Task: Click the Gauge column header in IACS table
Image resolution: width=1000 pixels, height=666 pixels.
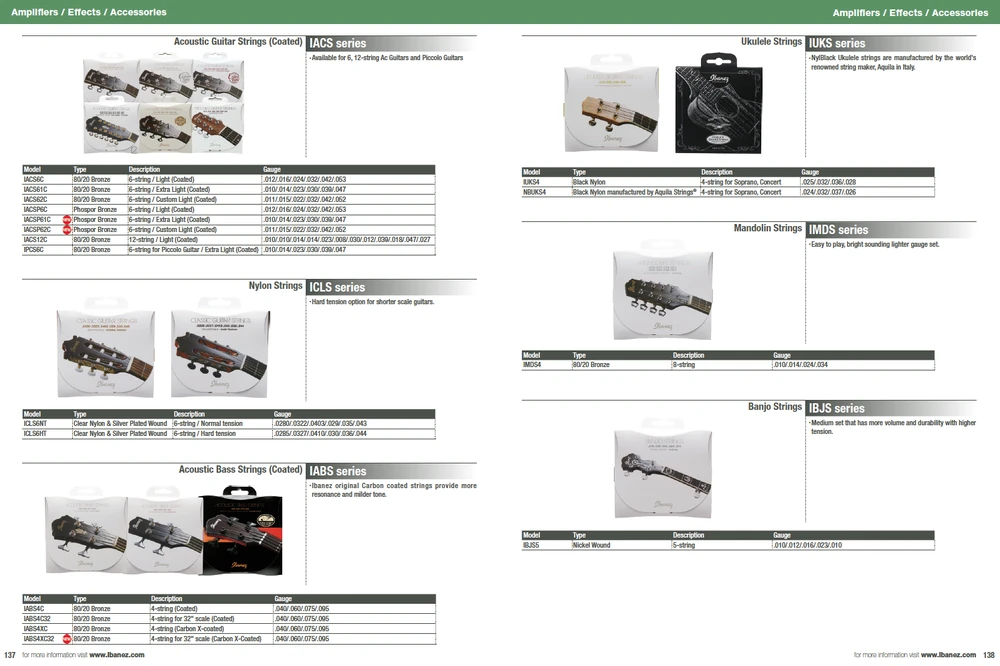Action: click(x=272, y=170)
